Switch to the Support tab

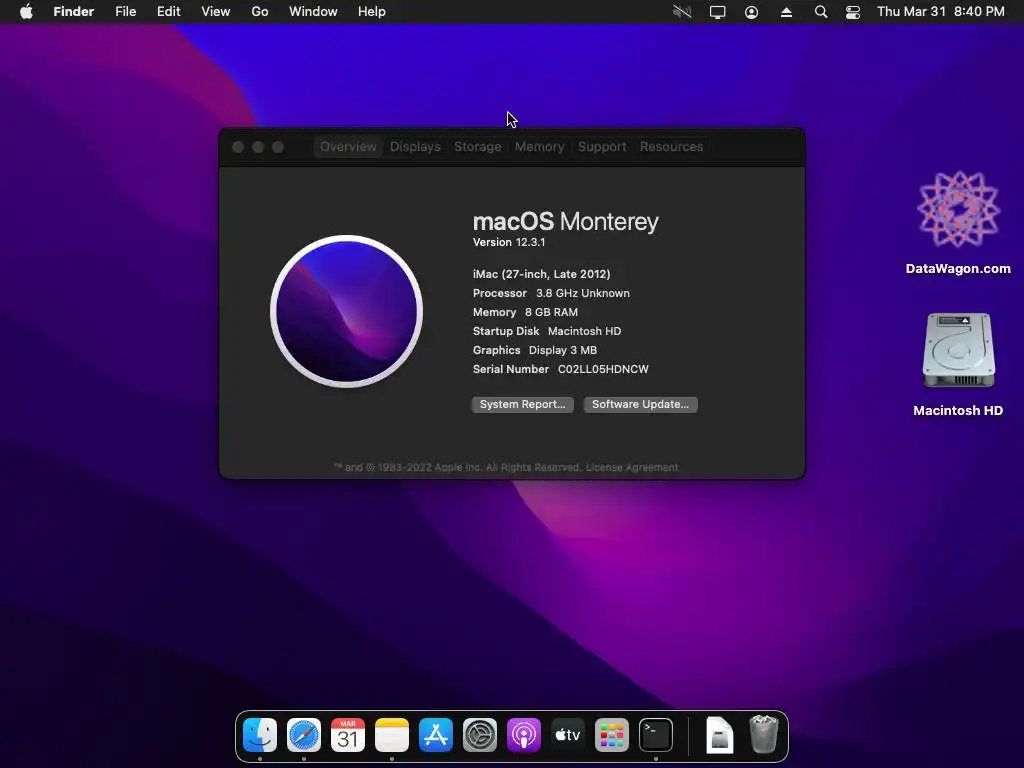(602, 146)
